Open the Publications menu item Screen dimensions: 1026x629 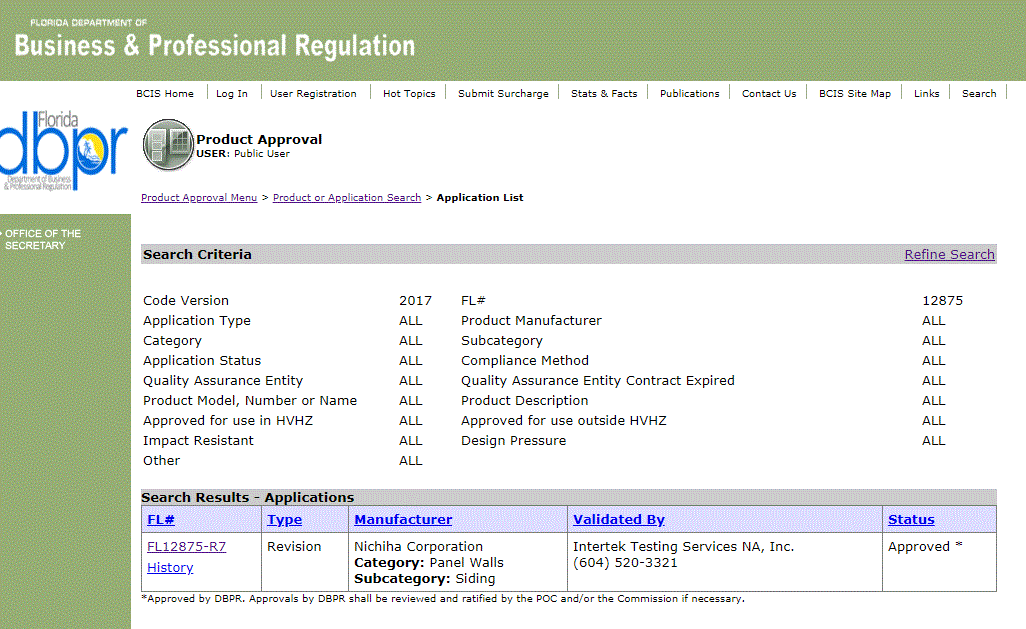tap(690, 94)
